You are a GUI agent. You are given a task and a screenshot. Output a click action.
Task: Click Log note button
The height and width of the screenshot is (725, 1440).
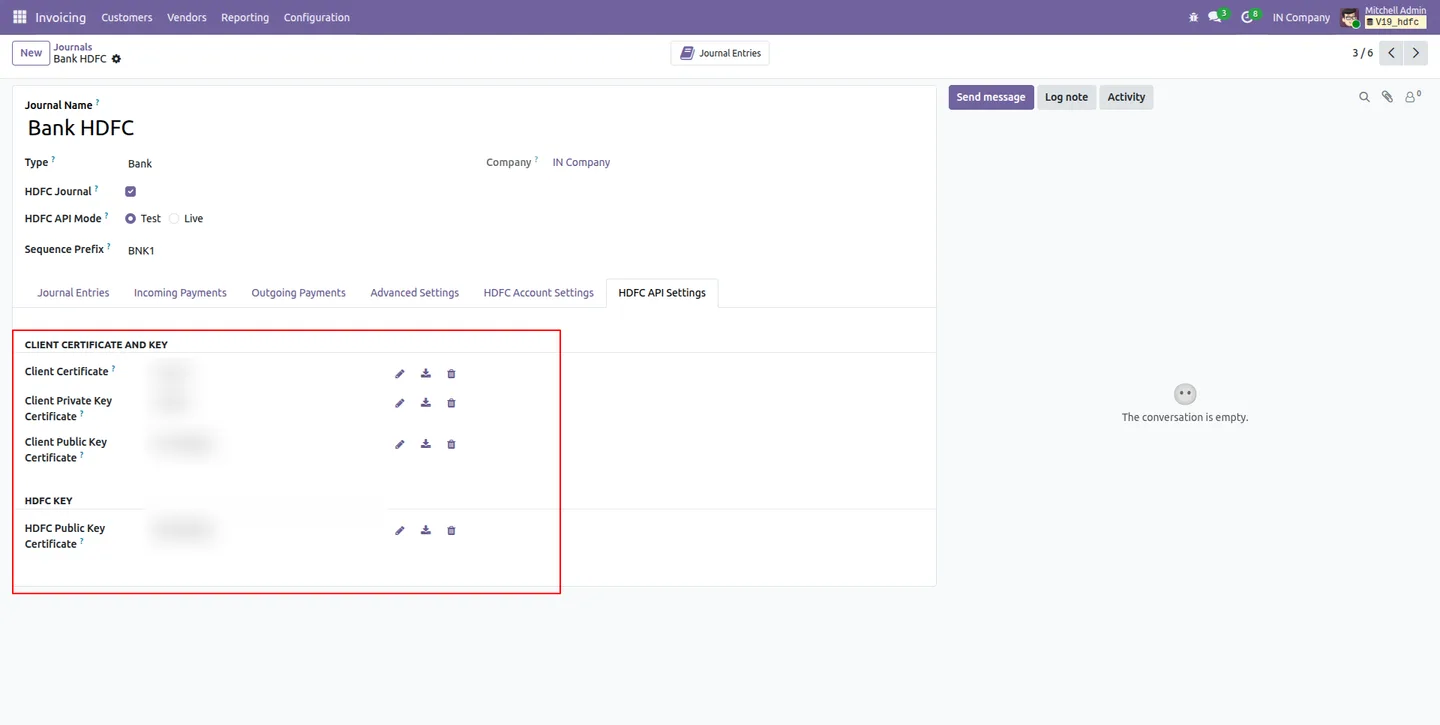coord(1066,97)
